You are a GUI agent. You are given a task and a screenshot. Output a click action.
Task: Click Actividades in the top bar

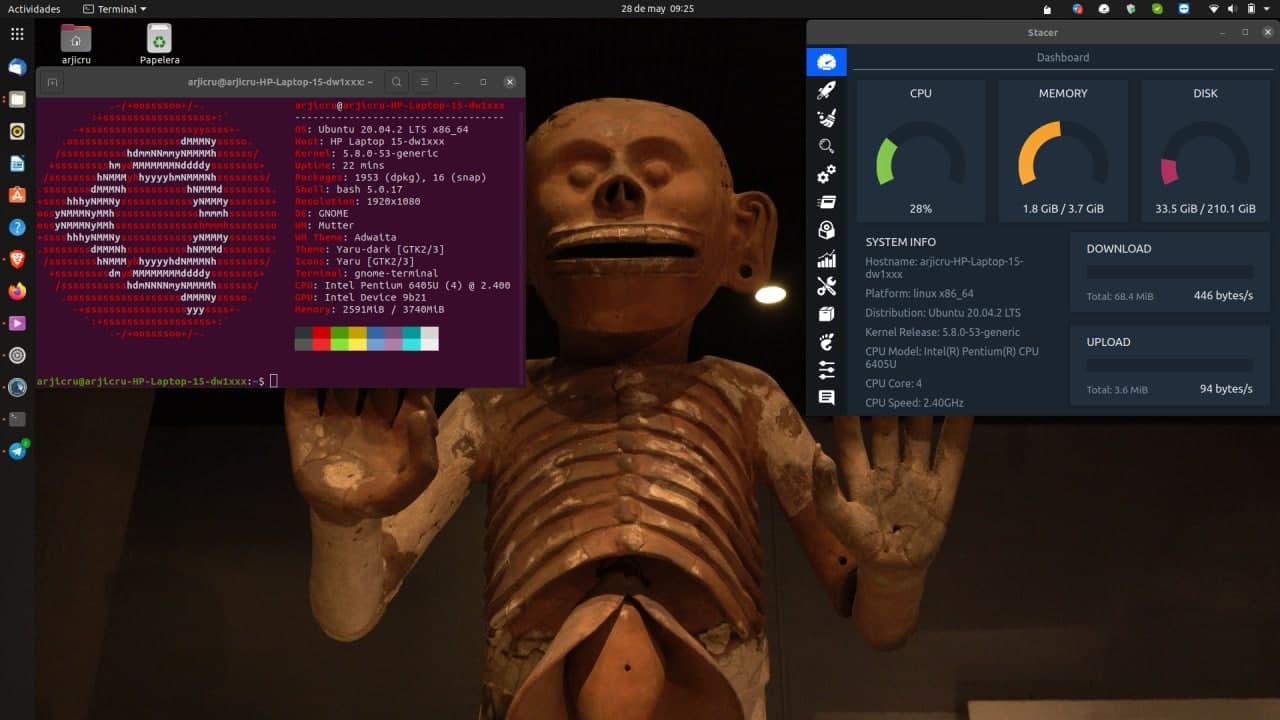[34, 9]
